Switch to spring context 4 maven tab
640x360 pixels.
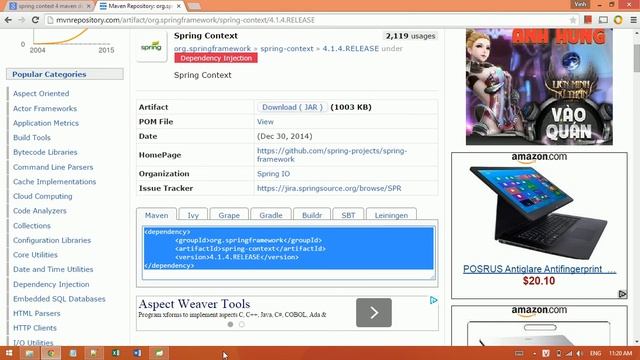50,6
